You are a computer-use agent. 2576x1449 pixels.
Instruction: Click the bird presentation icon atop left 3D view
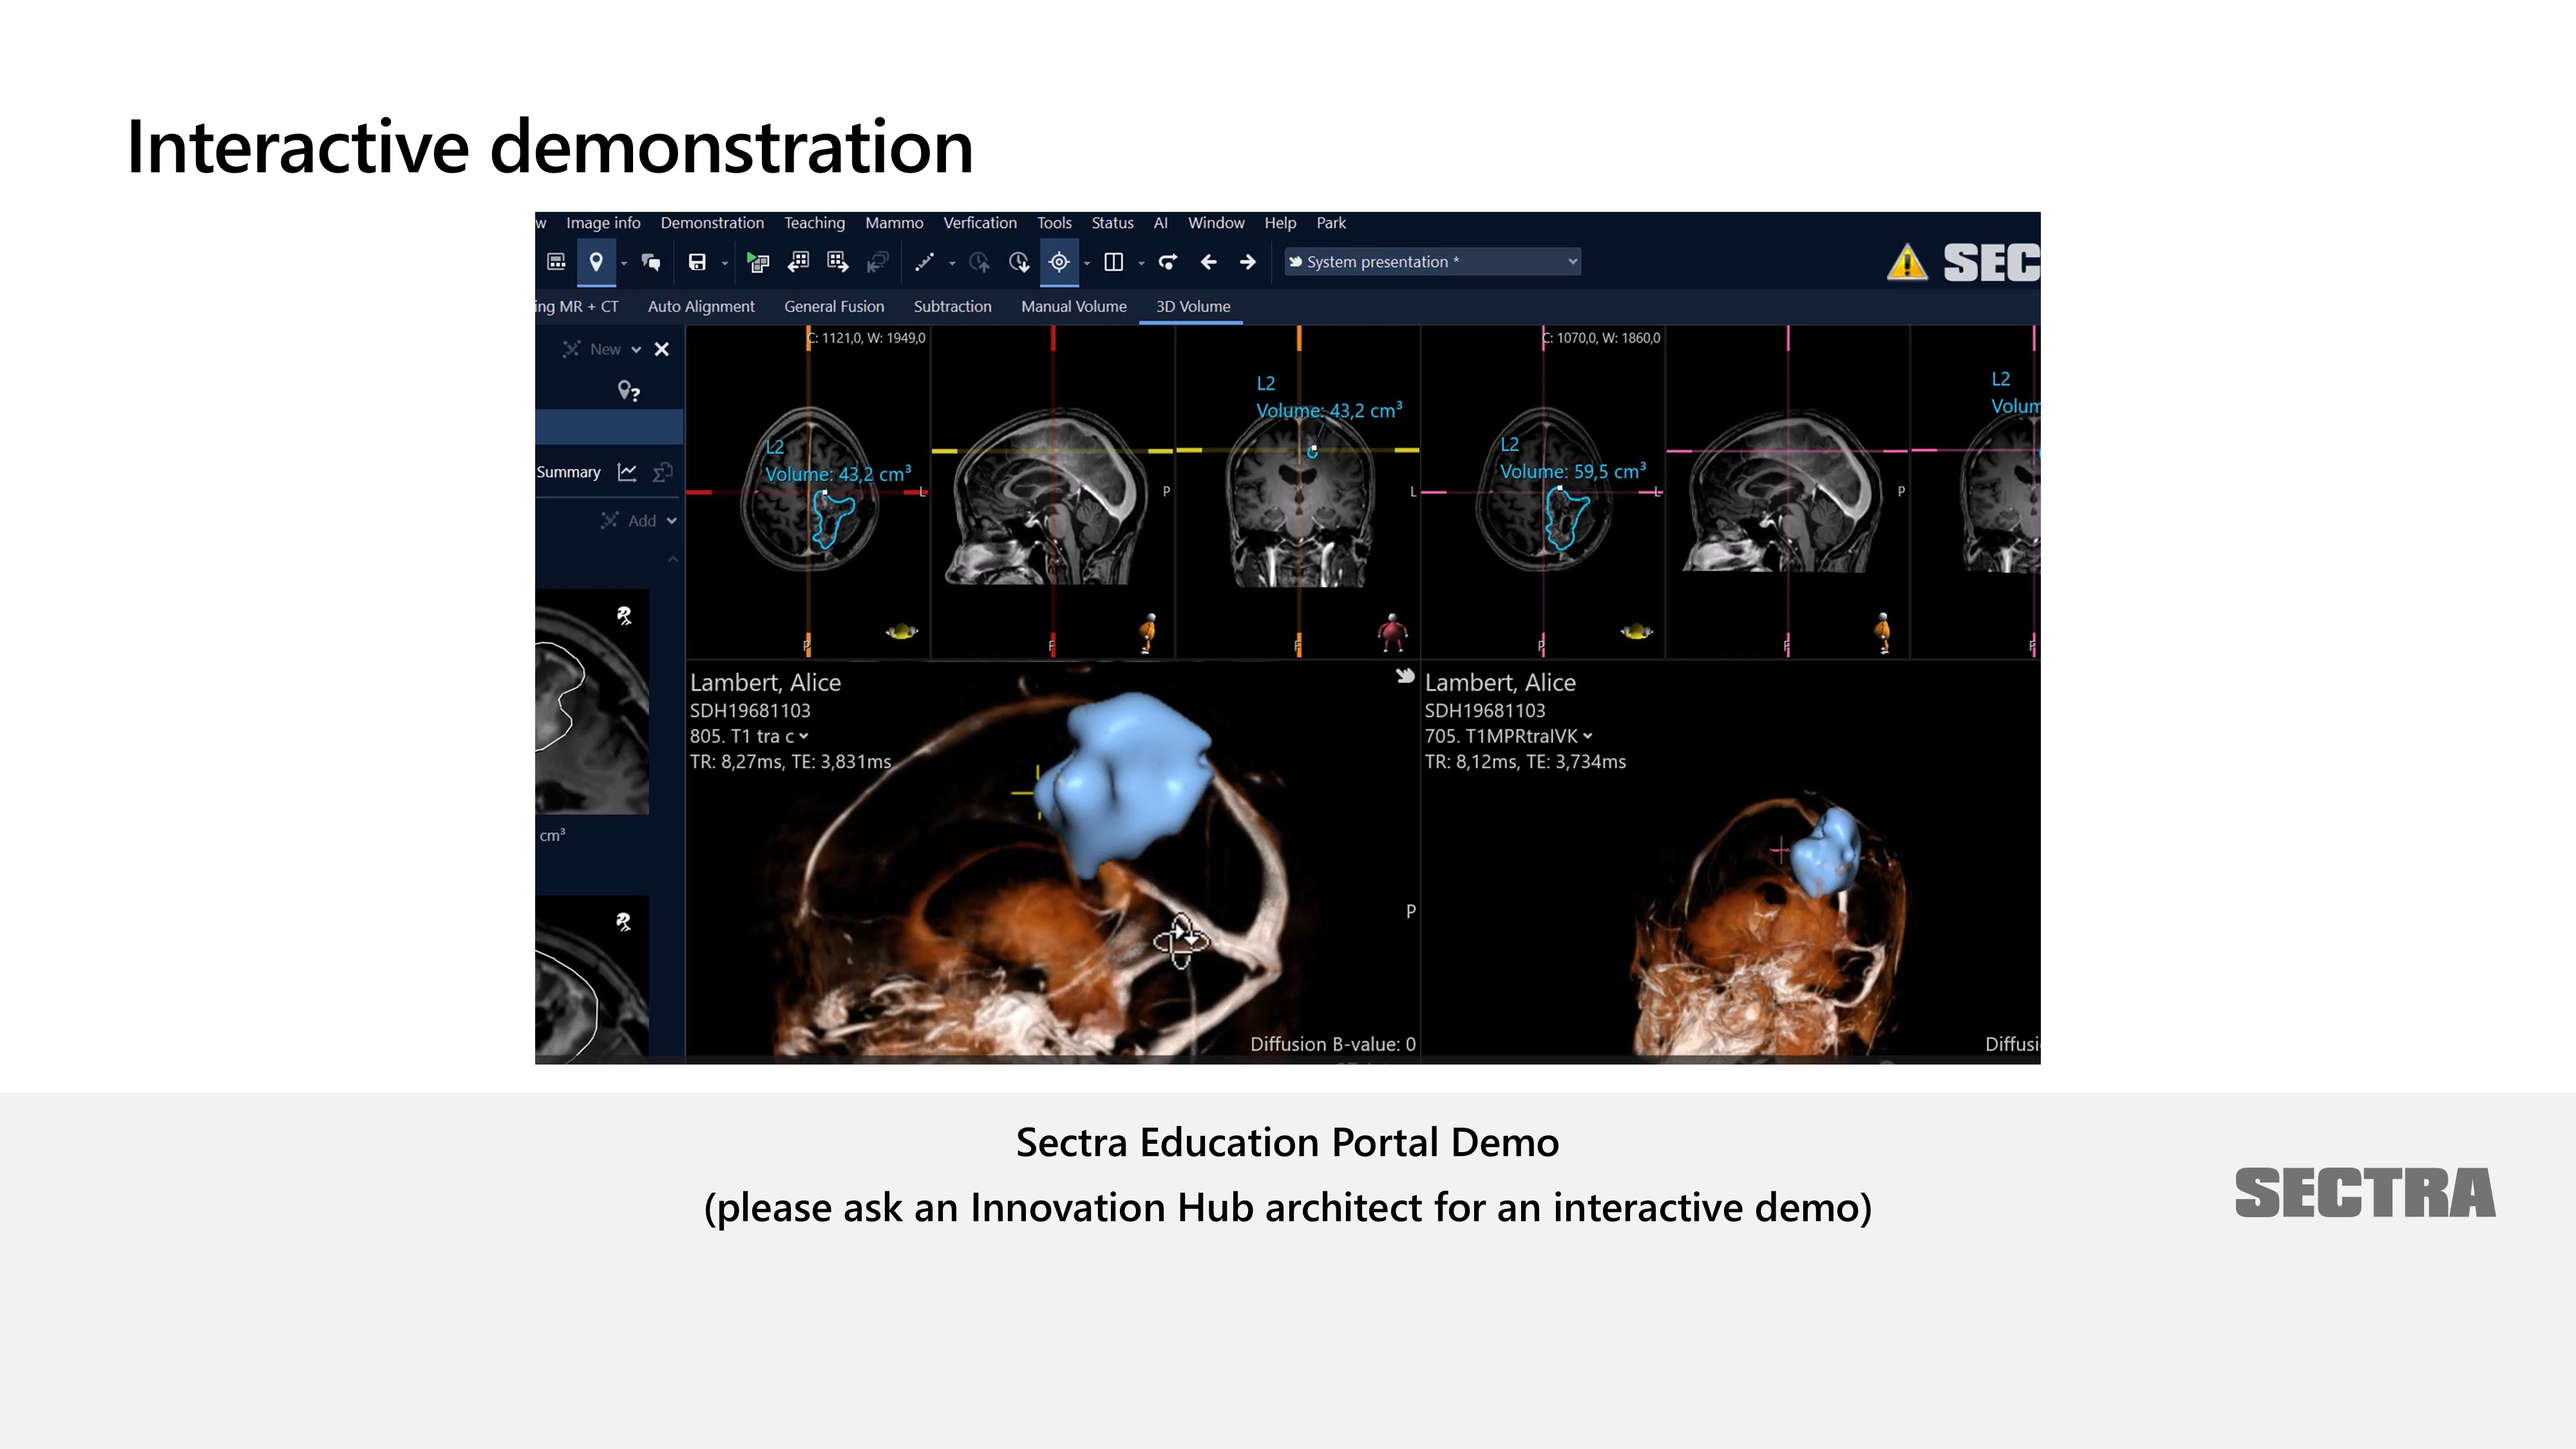(x=1405, y=676)
